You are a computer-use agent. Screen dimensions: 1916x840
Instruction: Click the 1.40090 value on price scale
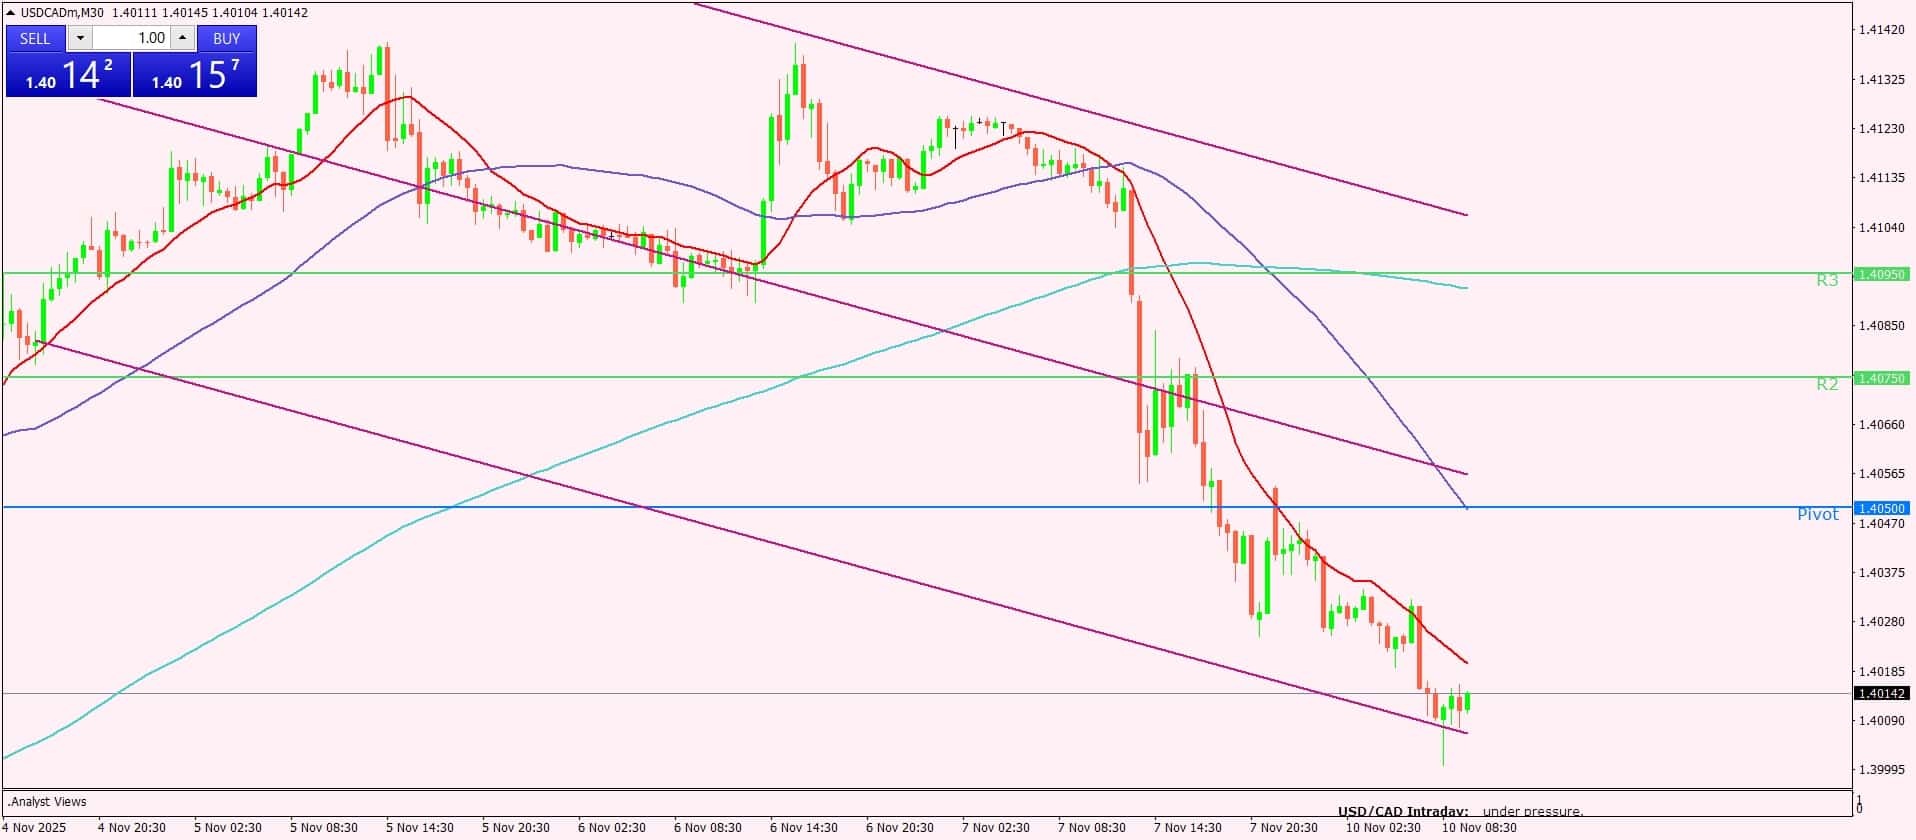(x=1881, y=721)
